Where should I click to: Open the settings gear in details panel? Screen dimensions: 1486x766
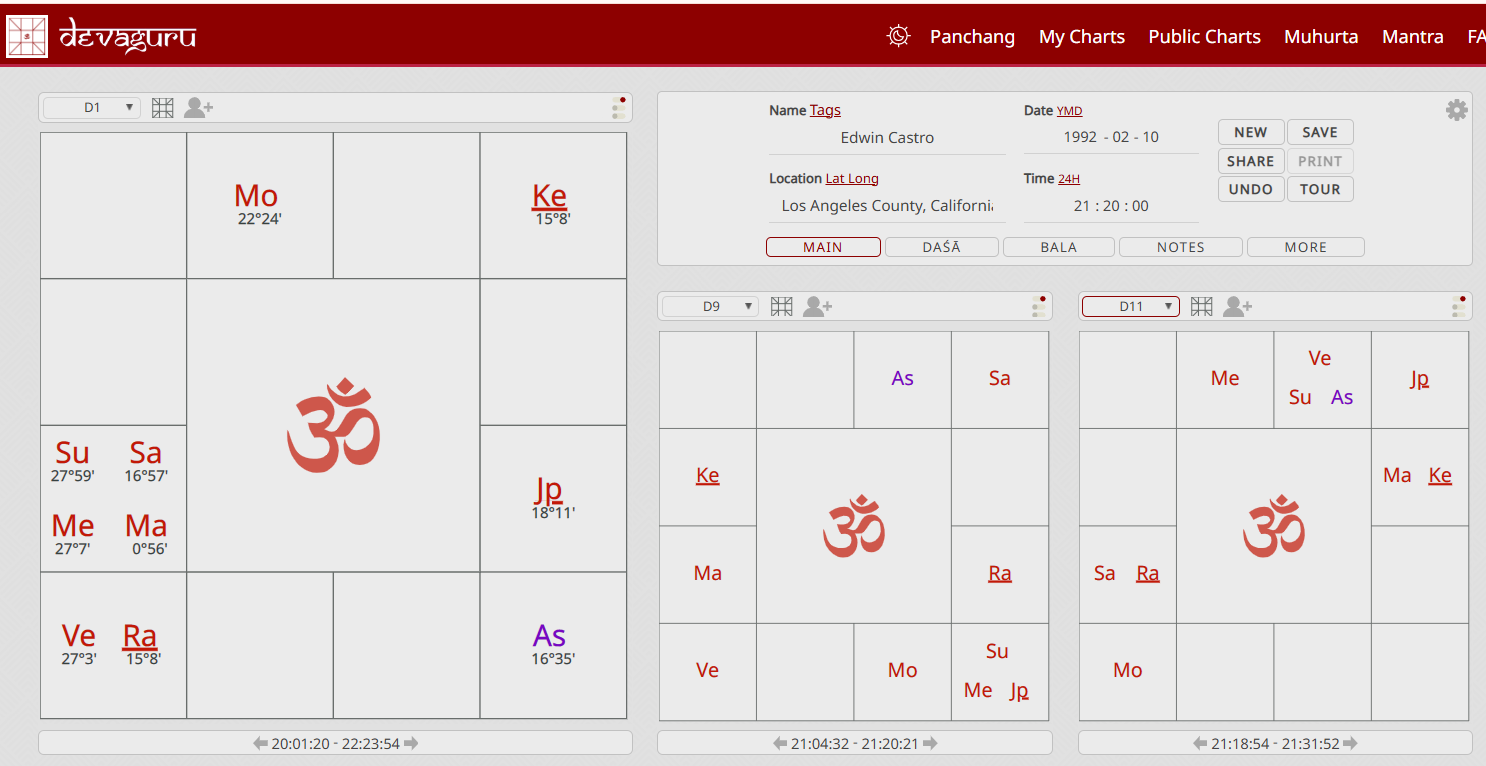(1456, 110)
